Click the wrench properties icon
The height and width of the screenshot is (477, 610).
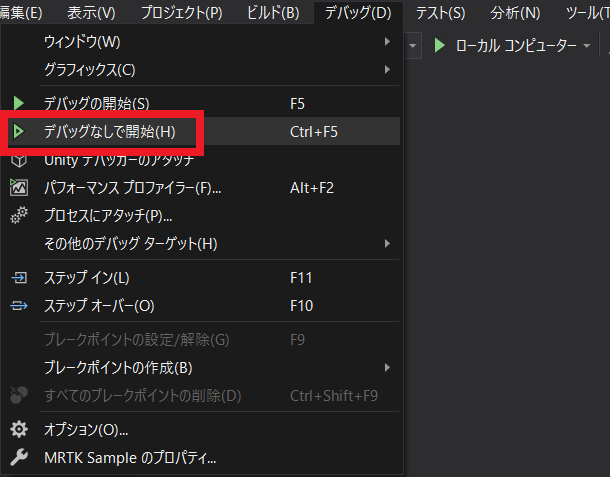(19, 457)
